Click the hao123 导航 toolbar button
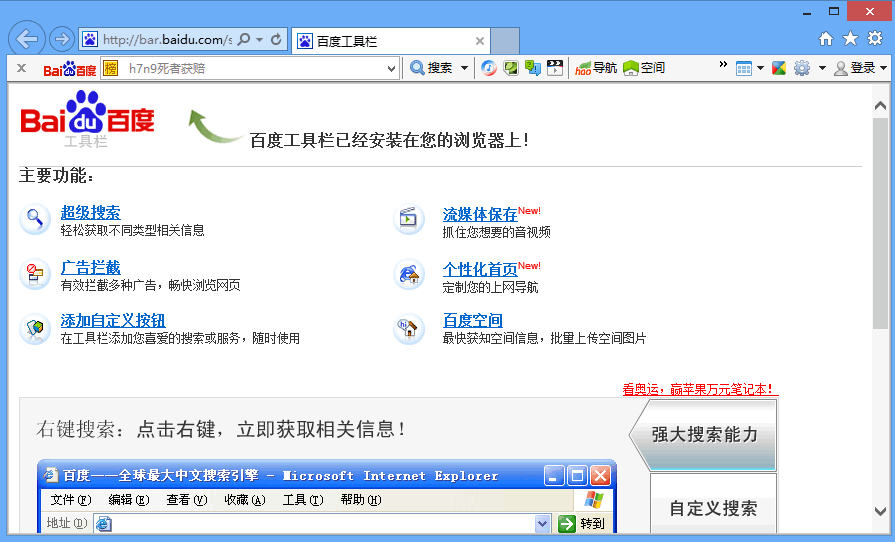895x542 pixels. (x=596, y=68)
